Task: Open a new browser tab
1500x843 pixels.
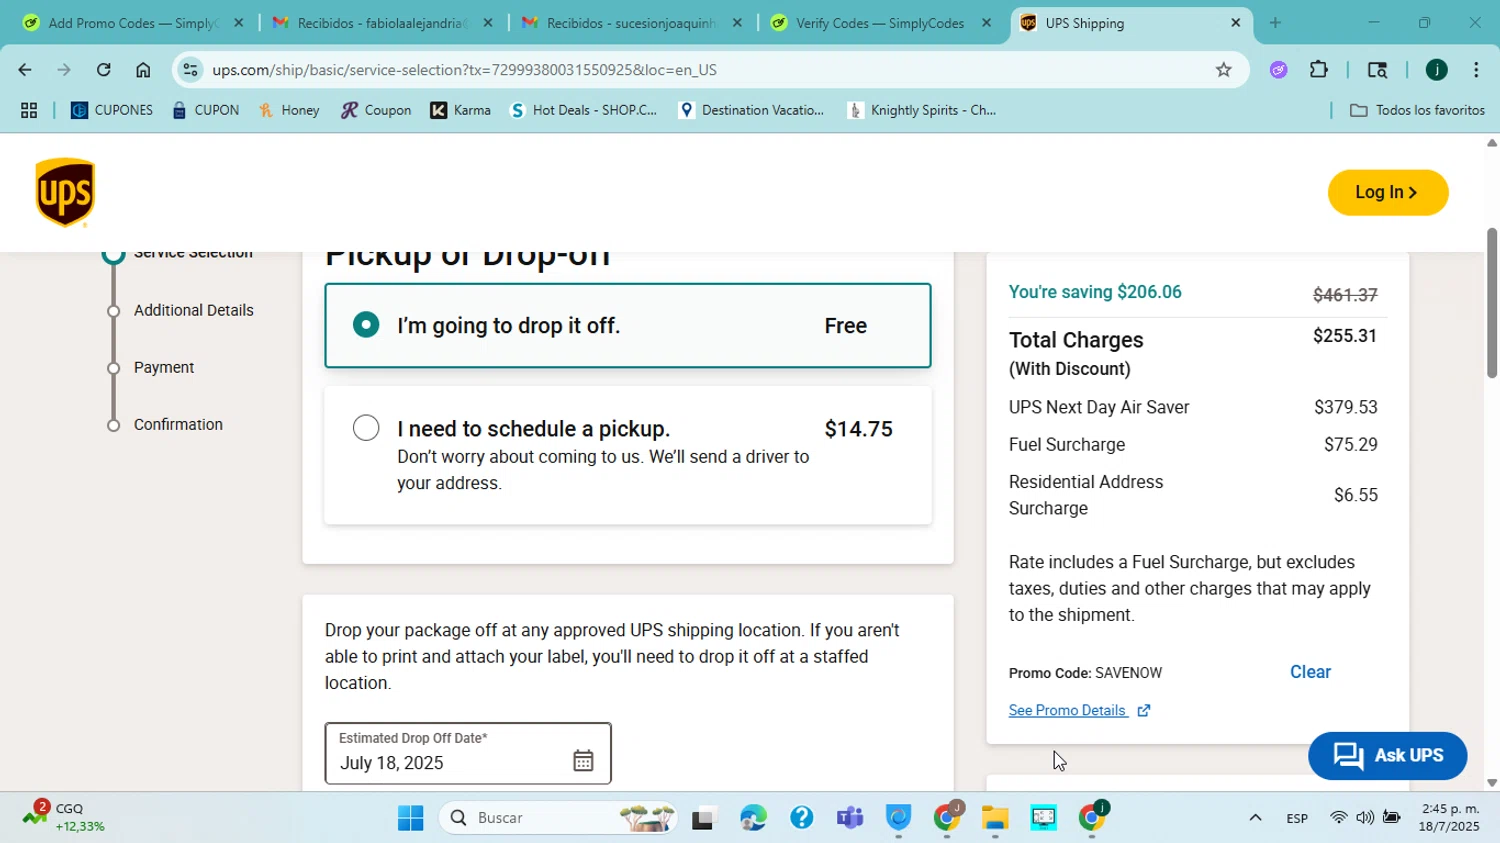Action: [x=1275, y=22]
